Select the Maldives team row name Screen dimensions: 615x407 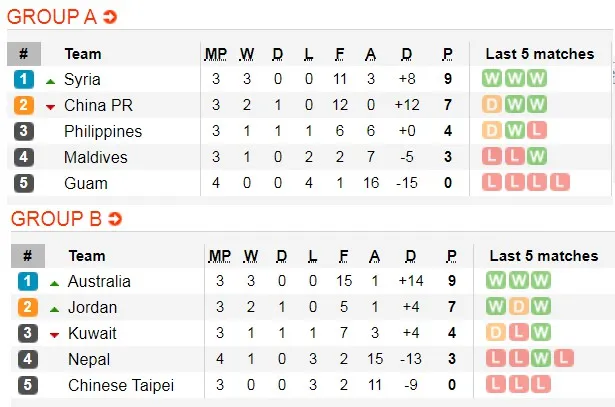[96, 157]
